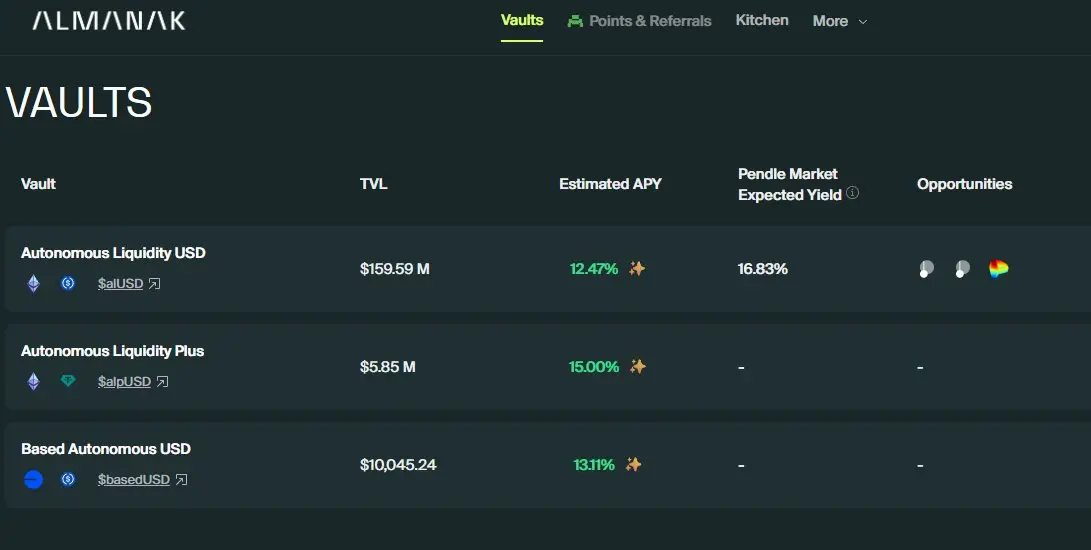The width and height of the screenshot is (1091, 550).
Task: Click Tether icon in Autonomous Liquidity Plus row
Action: pos(68,381)
